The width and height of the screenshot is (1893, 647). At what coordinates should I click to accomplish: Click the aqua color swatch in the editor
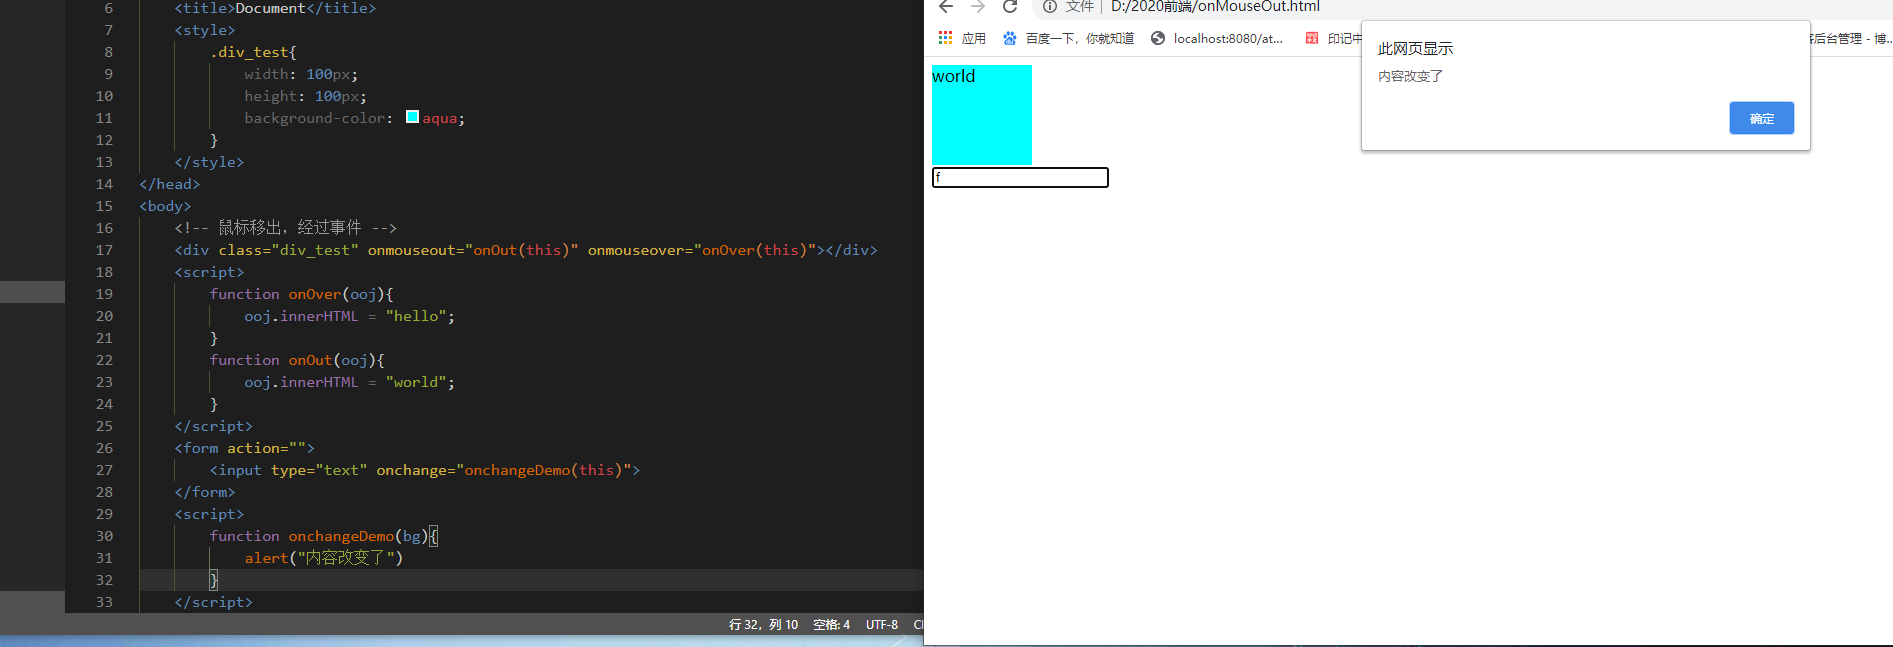coord(412,117)
